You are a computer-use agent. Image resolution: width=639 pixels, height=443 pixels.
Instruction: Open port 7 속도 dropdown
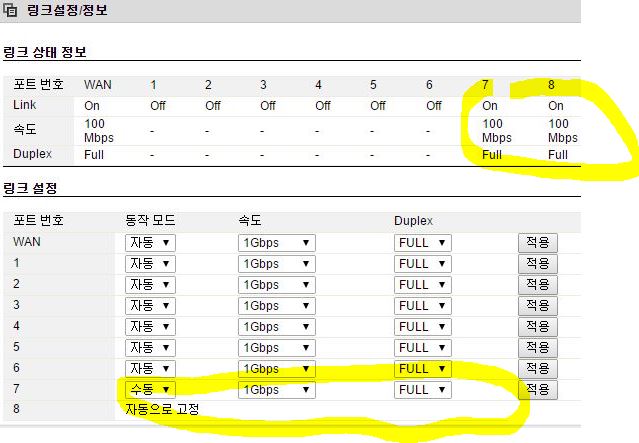click(x=276, y=390)
